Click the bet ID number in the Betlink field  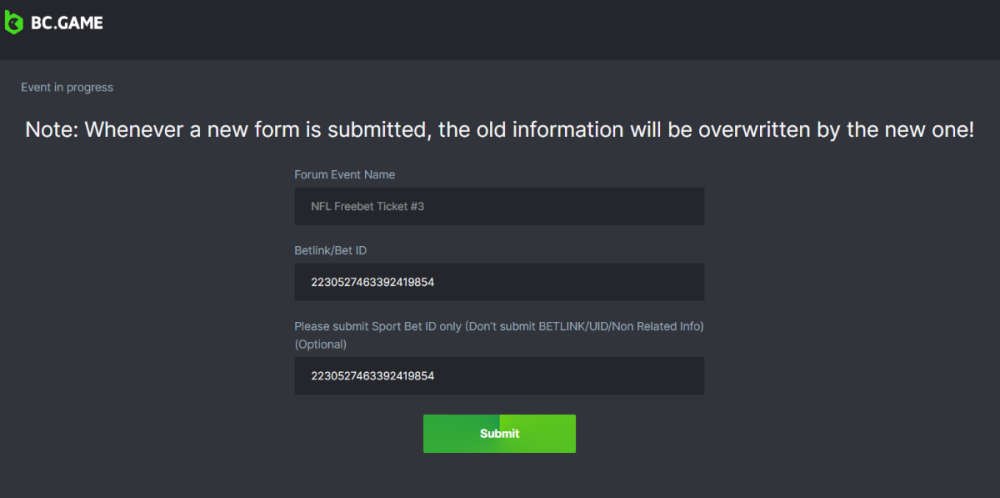372,283
